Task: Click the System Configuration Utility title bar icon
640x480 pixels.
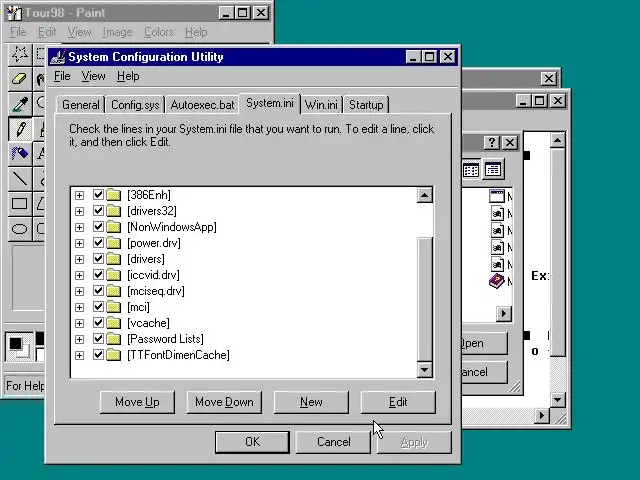Action: pyautogui.click(x=58, y=57)
